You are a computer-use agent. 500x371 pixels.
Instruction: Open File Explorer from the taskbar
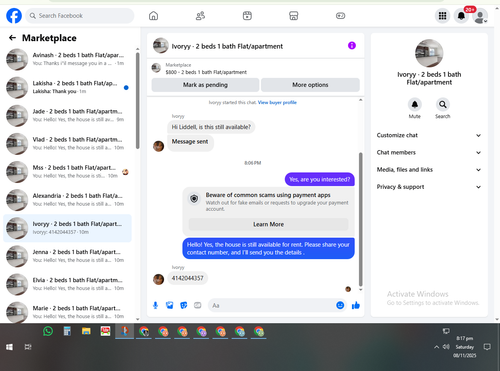click(x=86, y=331)
